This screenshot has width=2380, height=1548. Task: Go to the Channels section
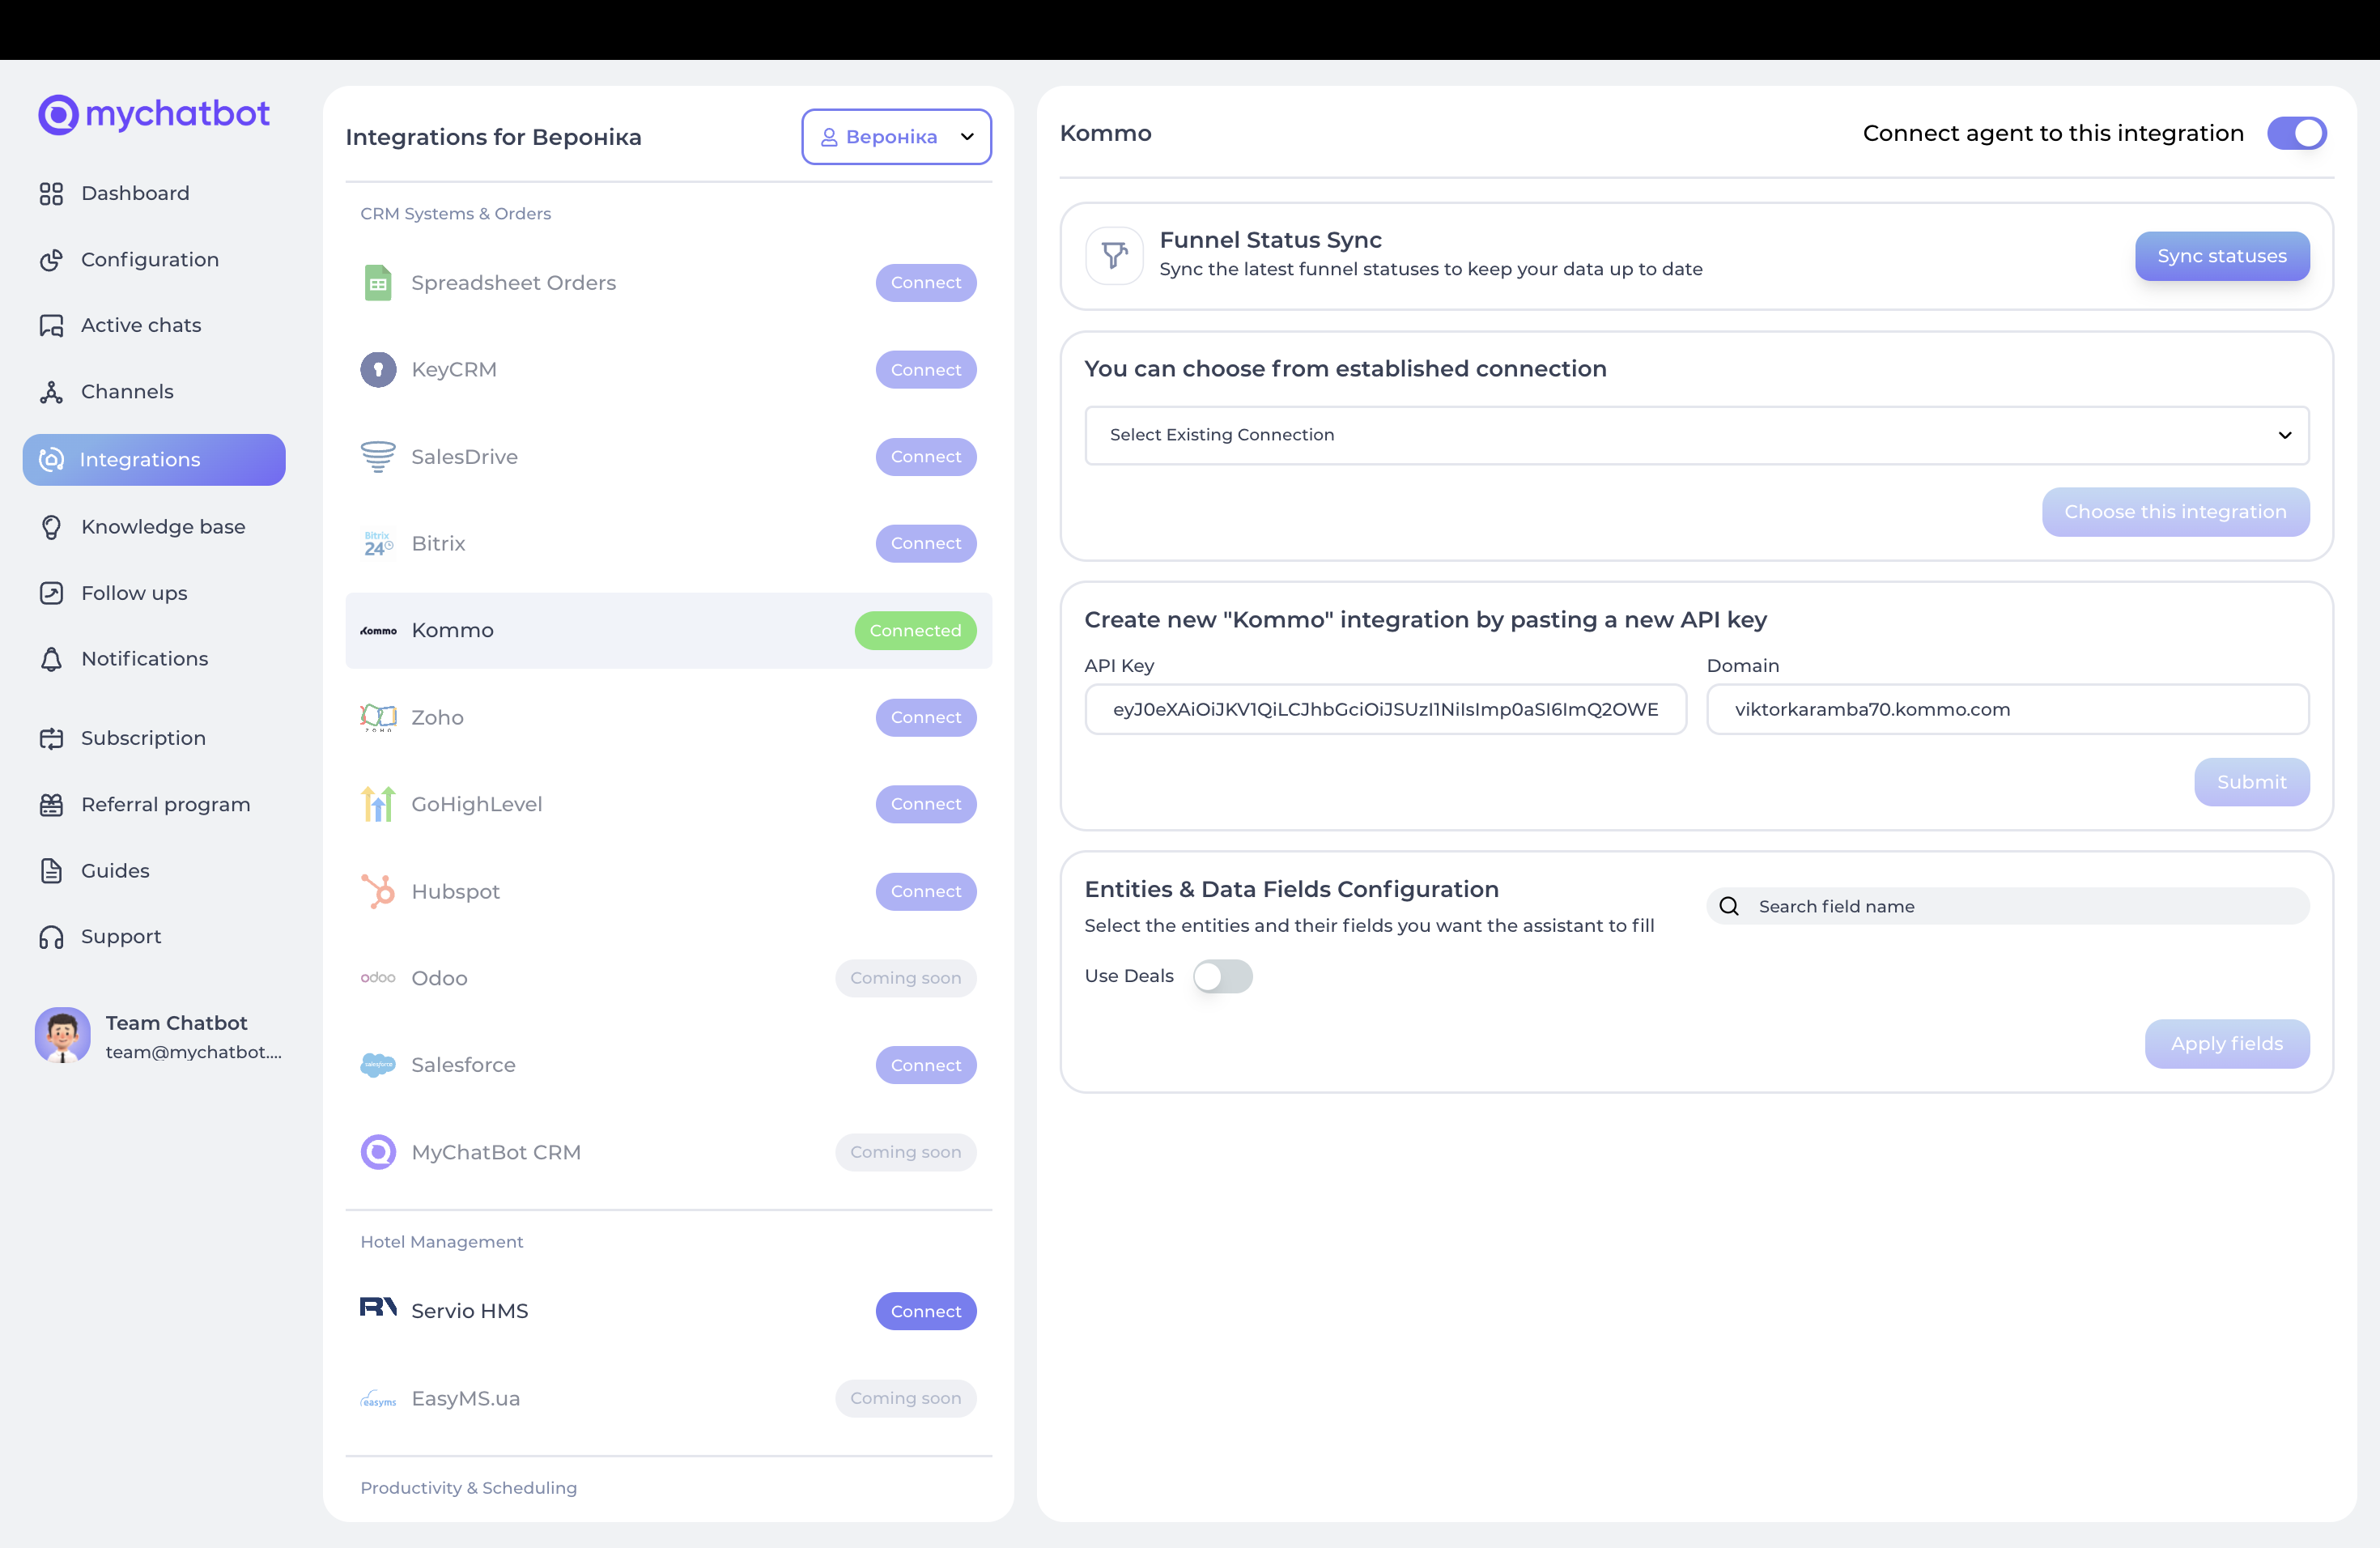click(x=127, y=392)
